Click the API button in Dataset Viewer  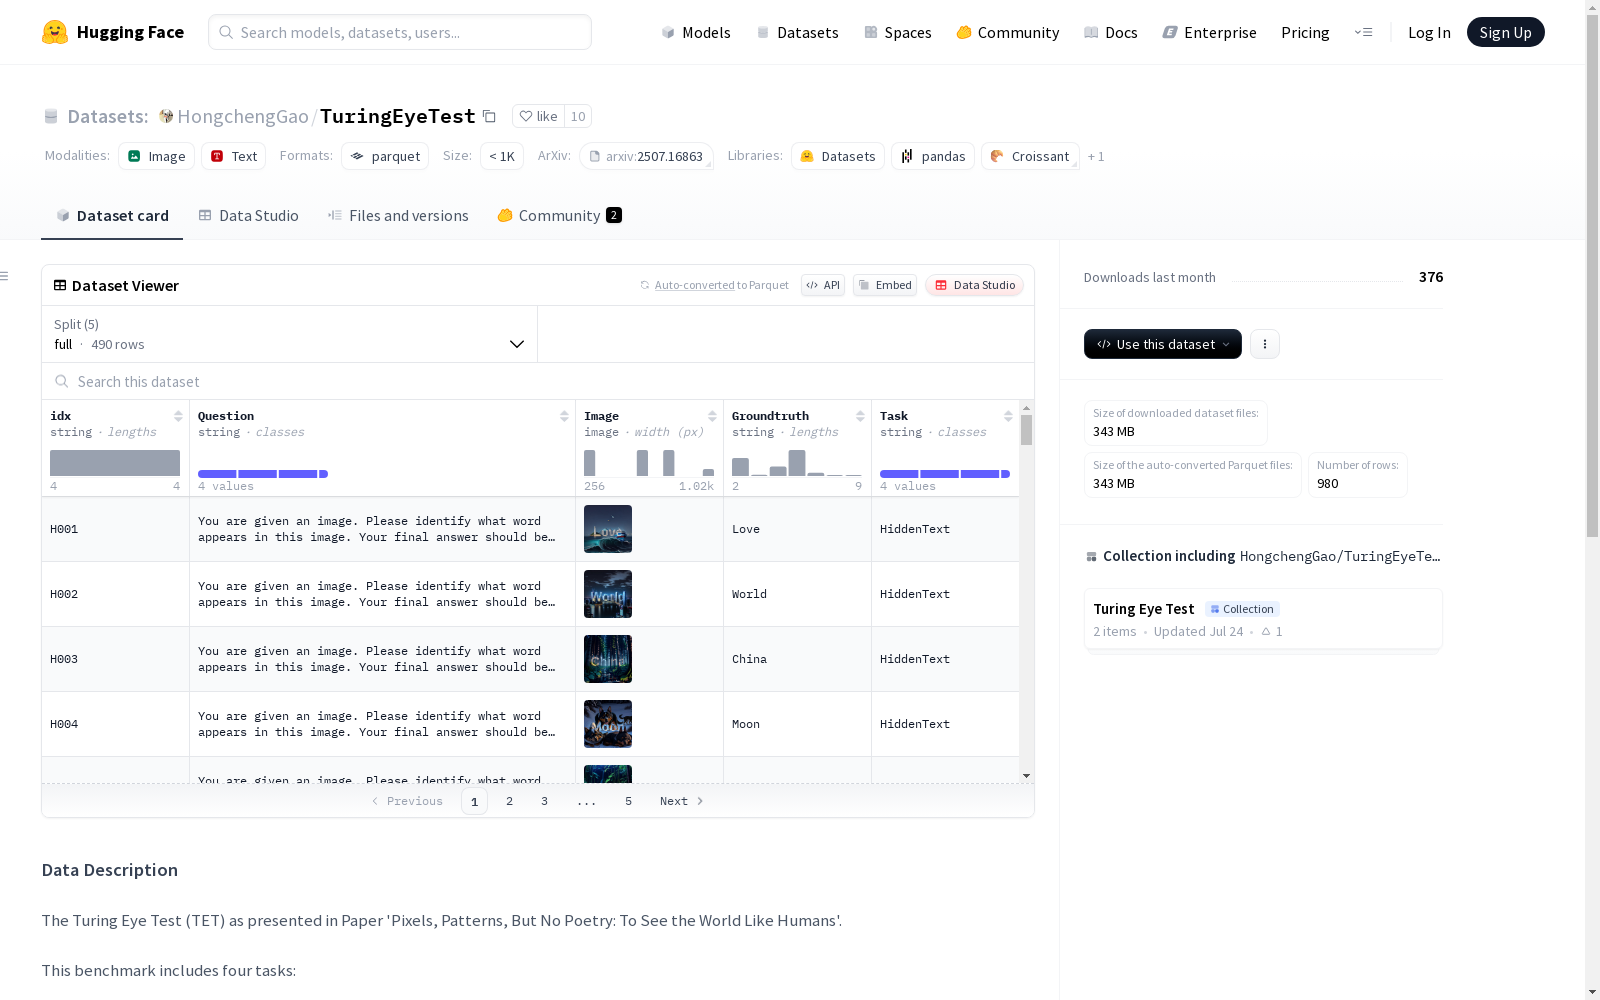823,285
